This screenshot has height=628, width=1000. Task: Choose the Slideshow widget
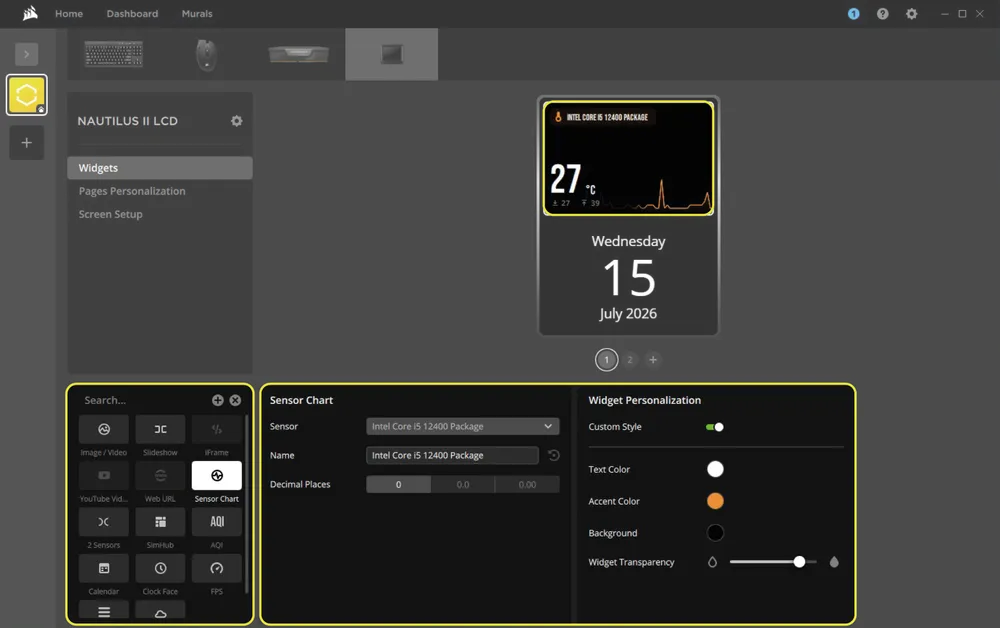click(160, 429)
